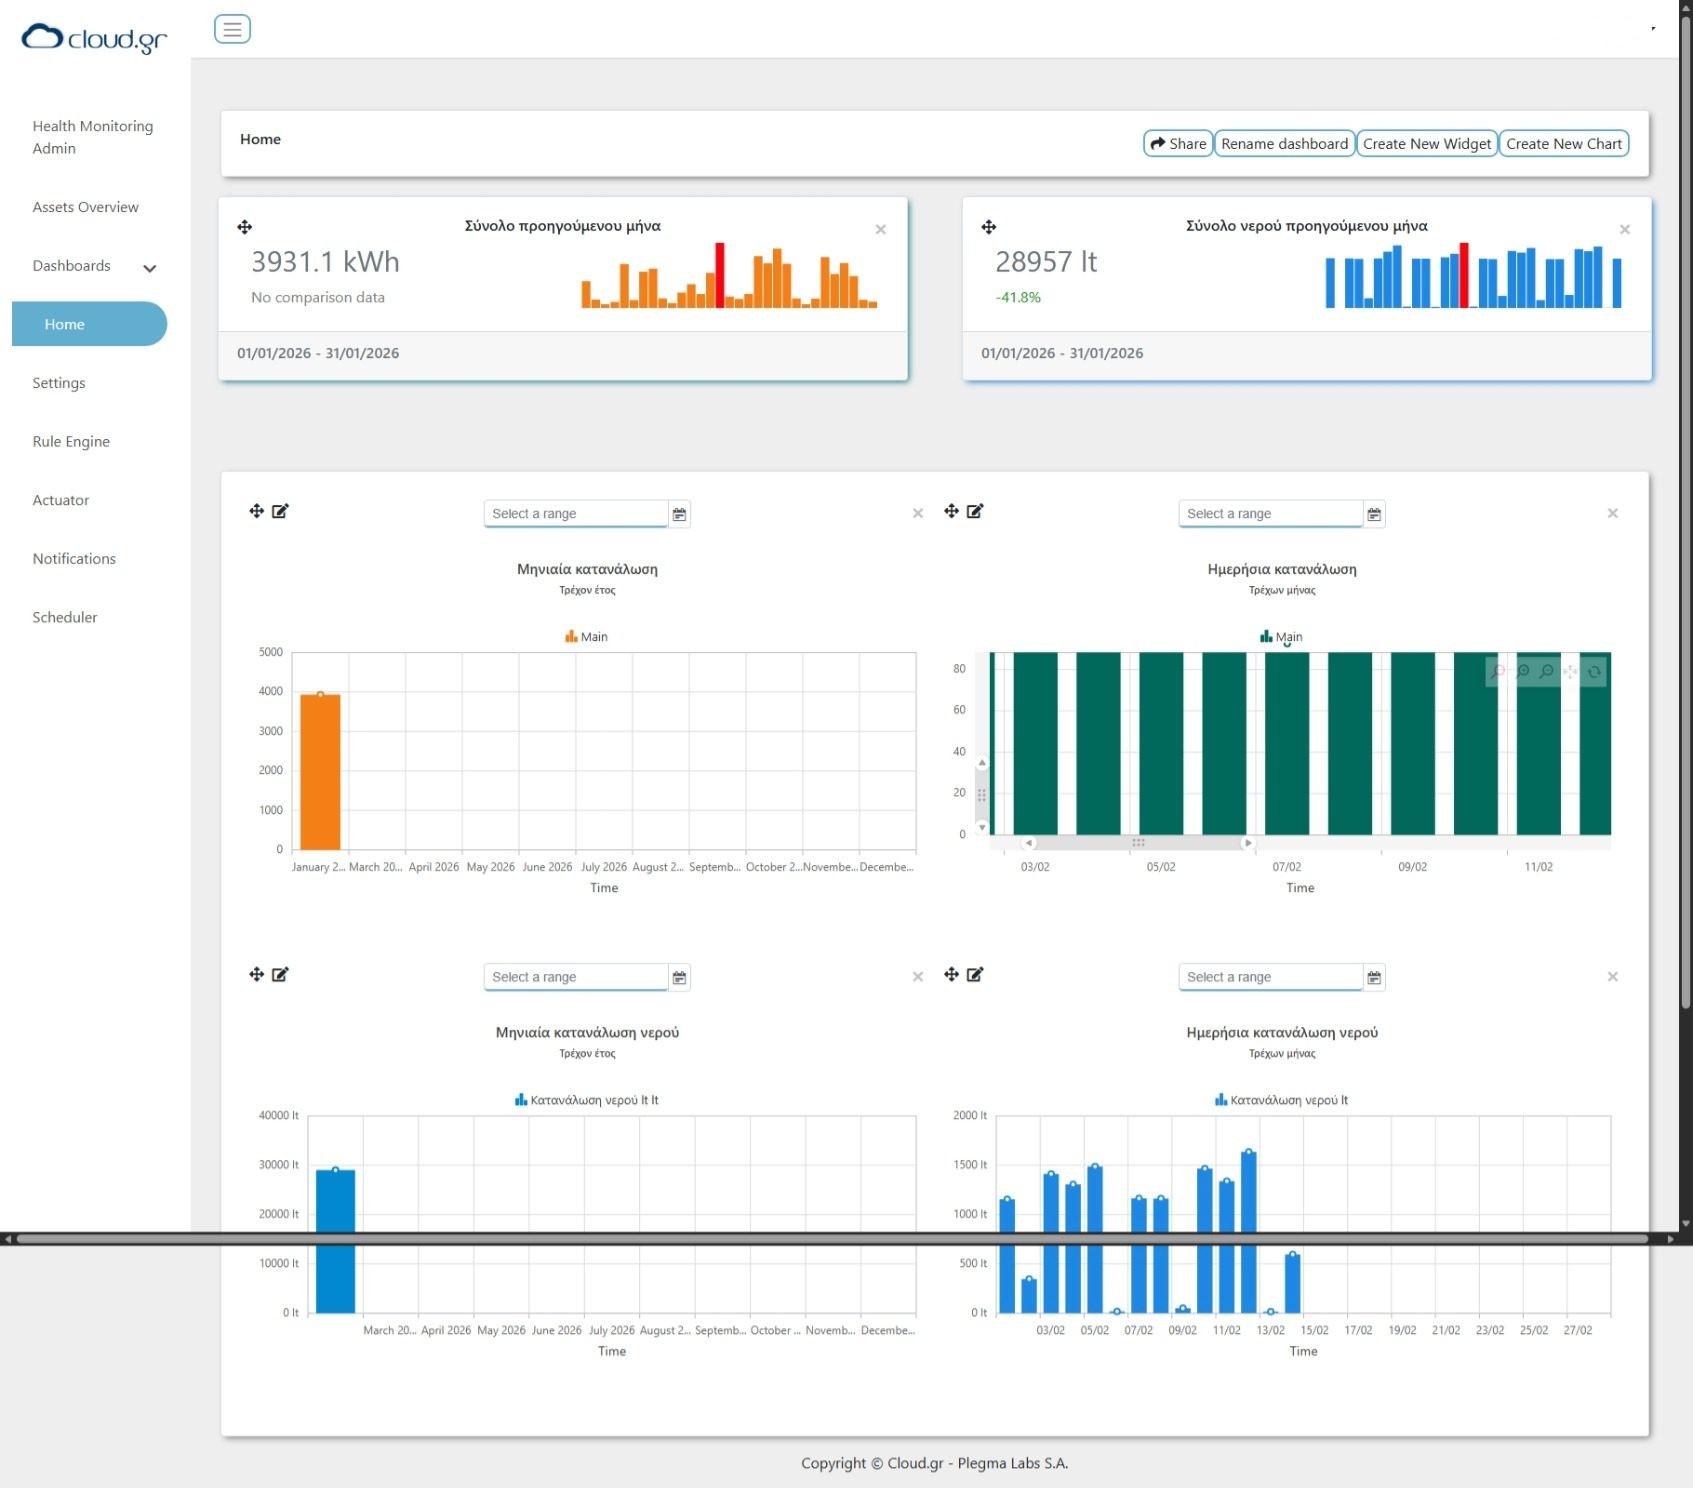Remove the Σύνολο προηγούμενου μήνα widget
The image size is (1693, 1488).
click(880, 230)
